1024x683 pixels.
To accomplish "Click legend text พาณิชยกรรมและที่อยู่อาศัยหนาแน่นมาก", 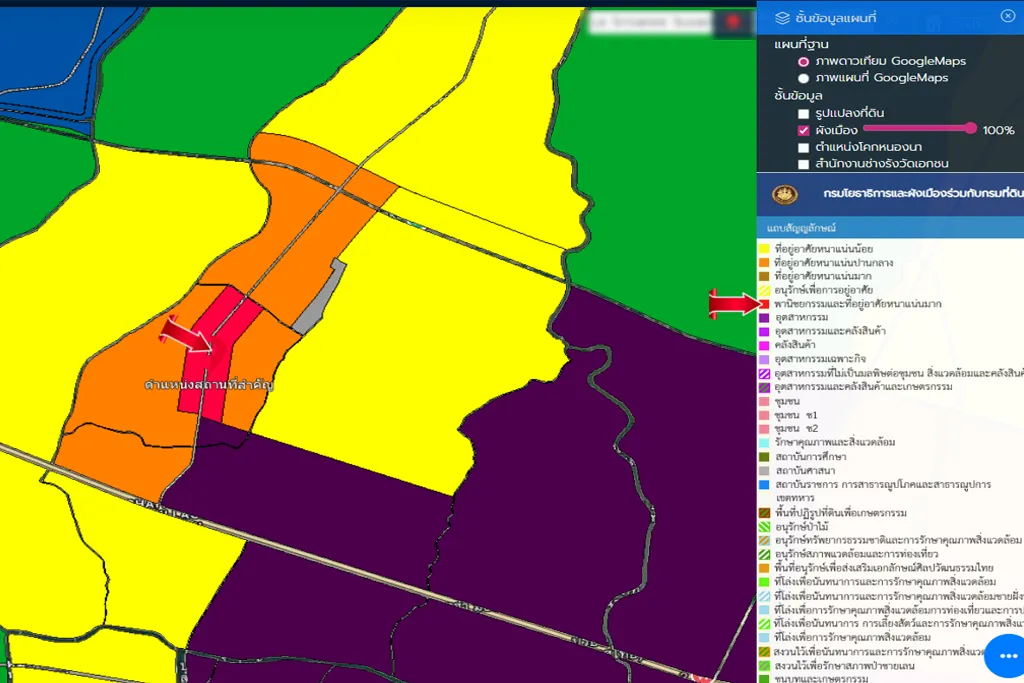I will point(857,304).
